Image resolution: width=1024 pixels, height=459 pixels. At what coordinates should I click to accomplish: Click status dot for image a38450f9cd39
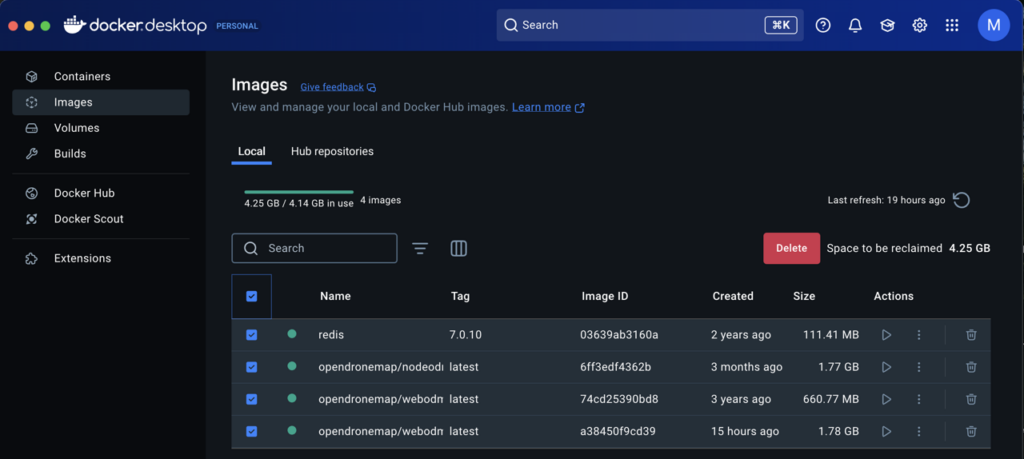coord(292,430)
